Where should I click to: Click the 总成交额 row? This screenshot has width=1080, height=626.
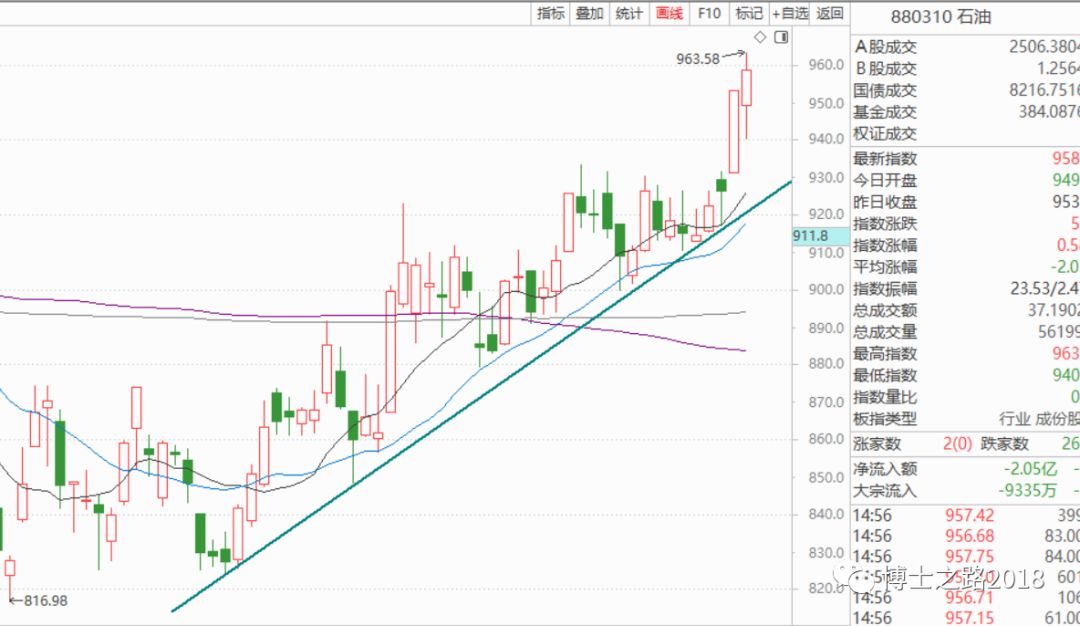click(966, 311)
